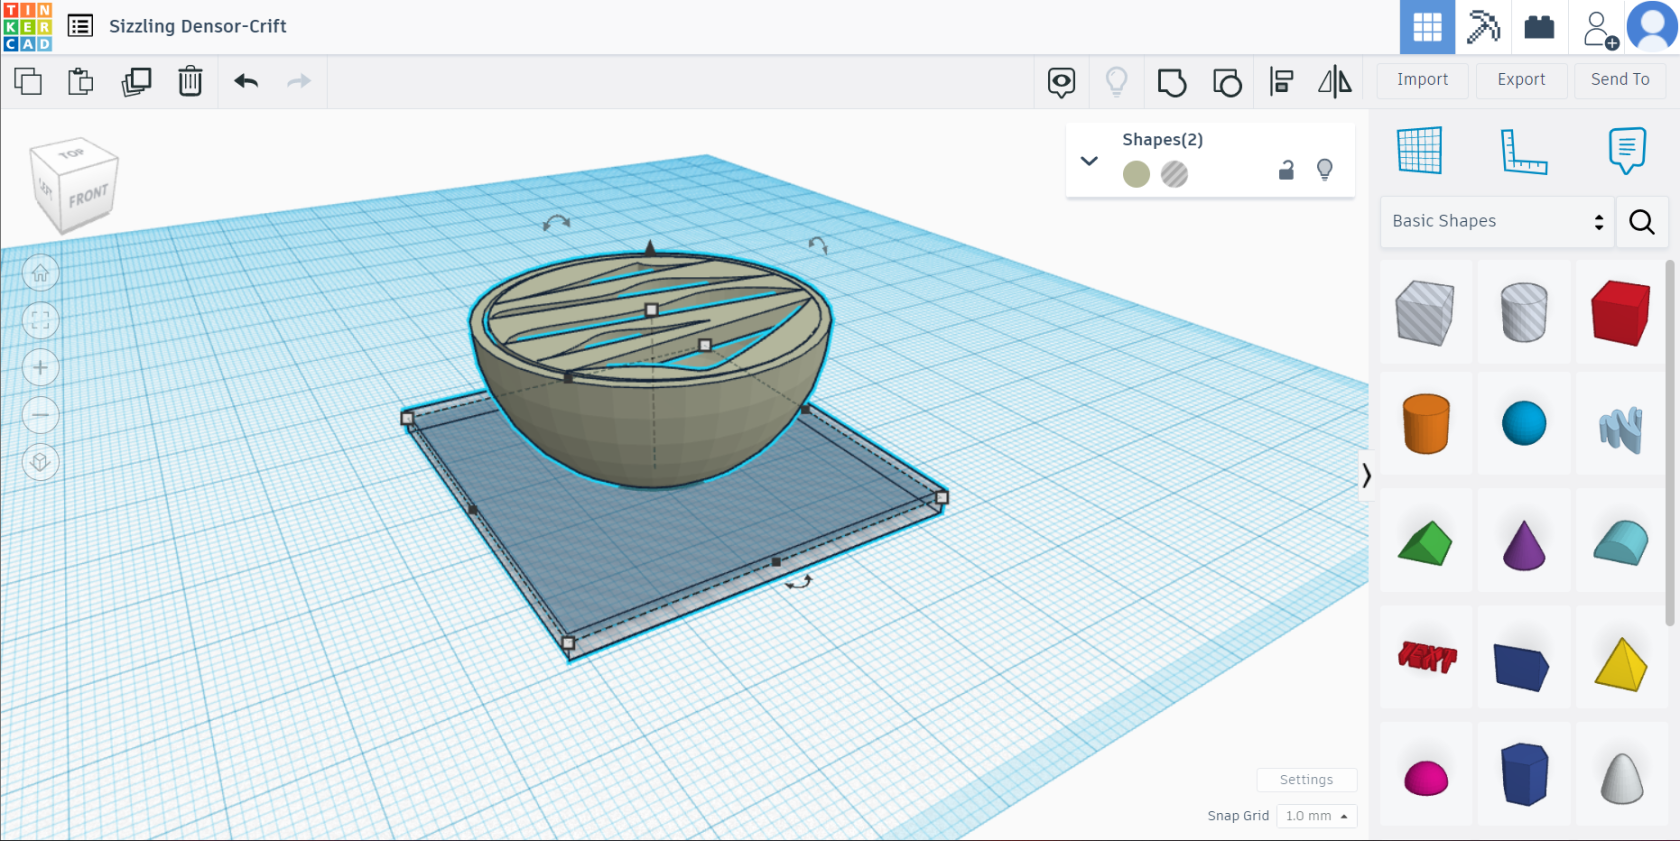Choose the Hole striped swatch

coord(1174,174)
